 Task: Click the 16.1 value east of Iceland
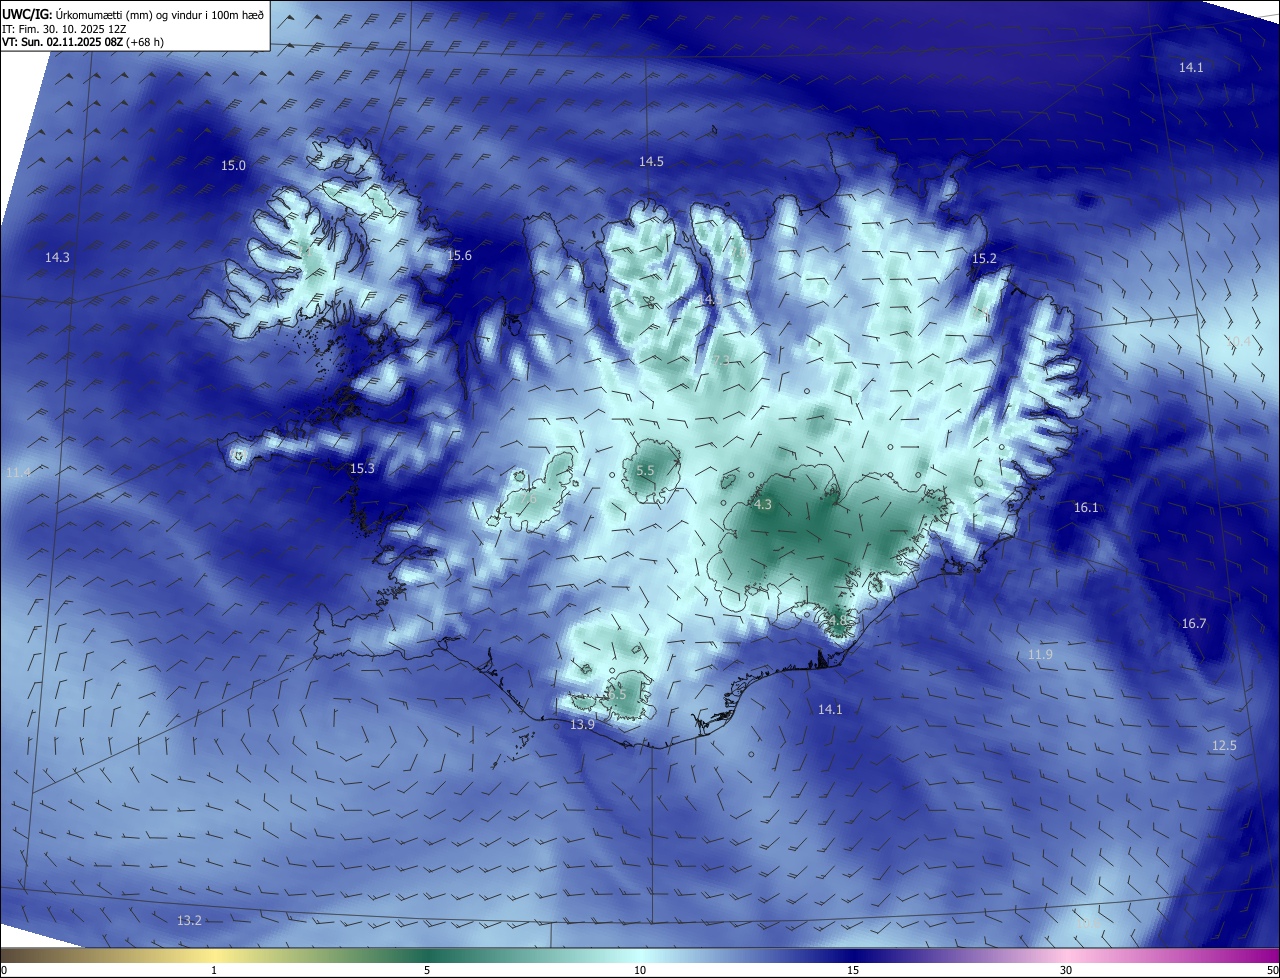pyautogui.click(x=1086, y=508)
